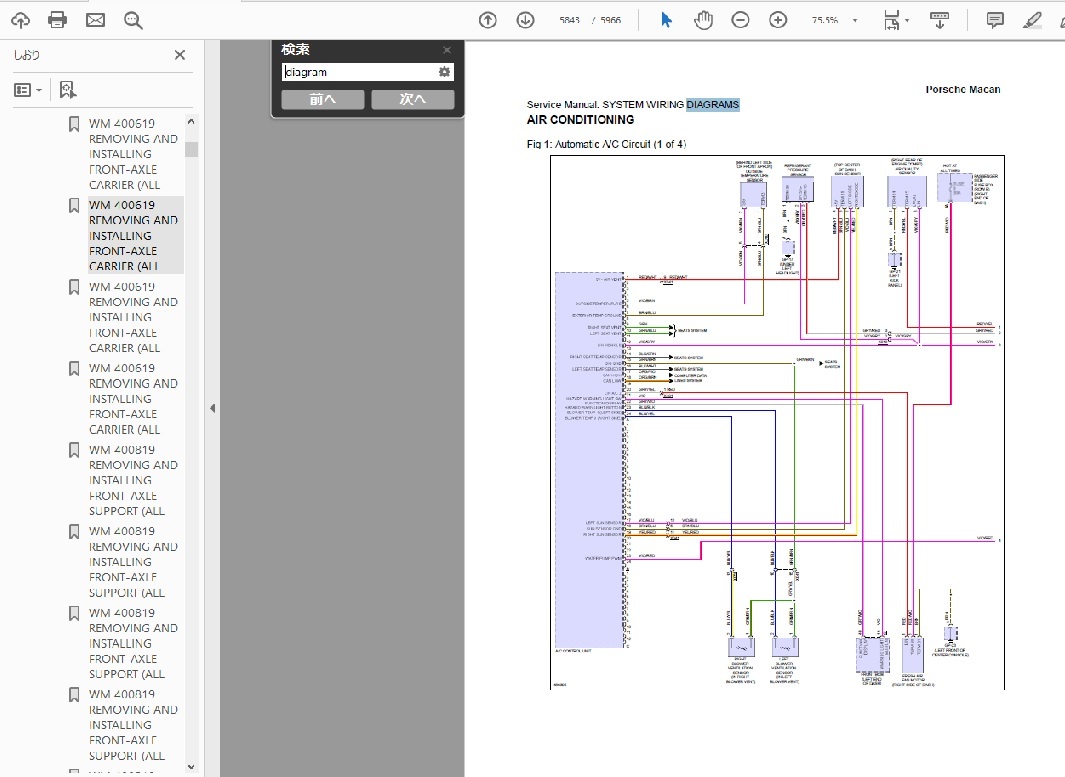Screen dimensions: 1065x777
Task: Choose the selection arrow tool
Action: click(666, 20)
